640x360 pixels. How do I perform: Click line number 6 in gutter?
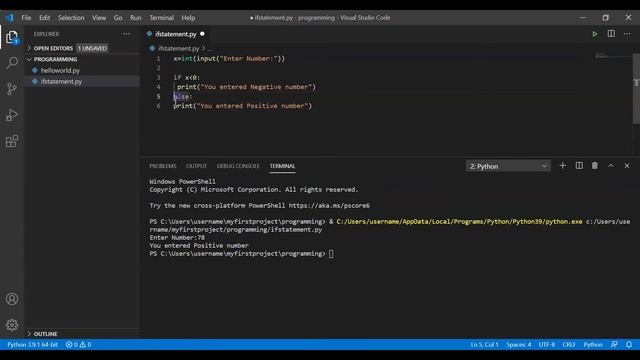click(158, 106)
